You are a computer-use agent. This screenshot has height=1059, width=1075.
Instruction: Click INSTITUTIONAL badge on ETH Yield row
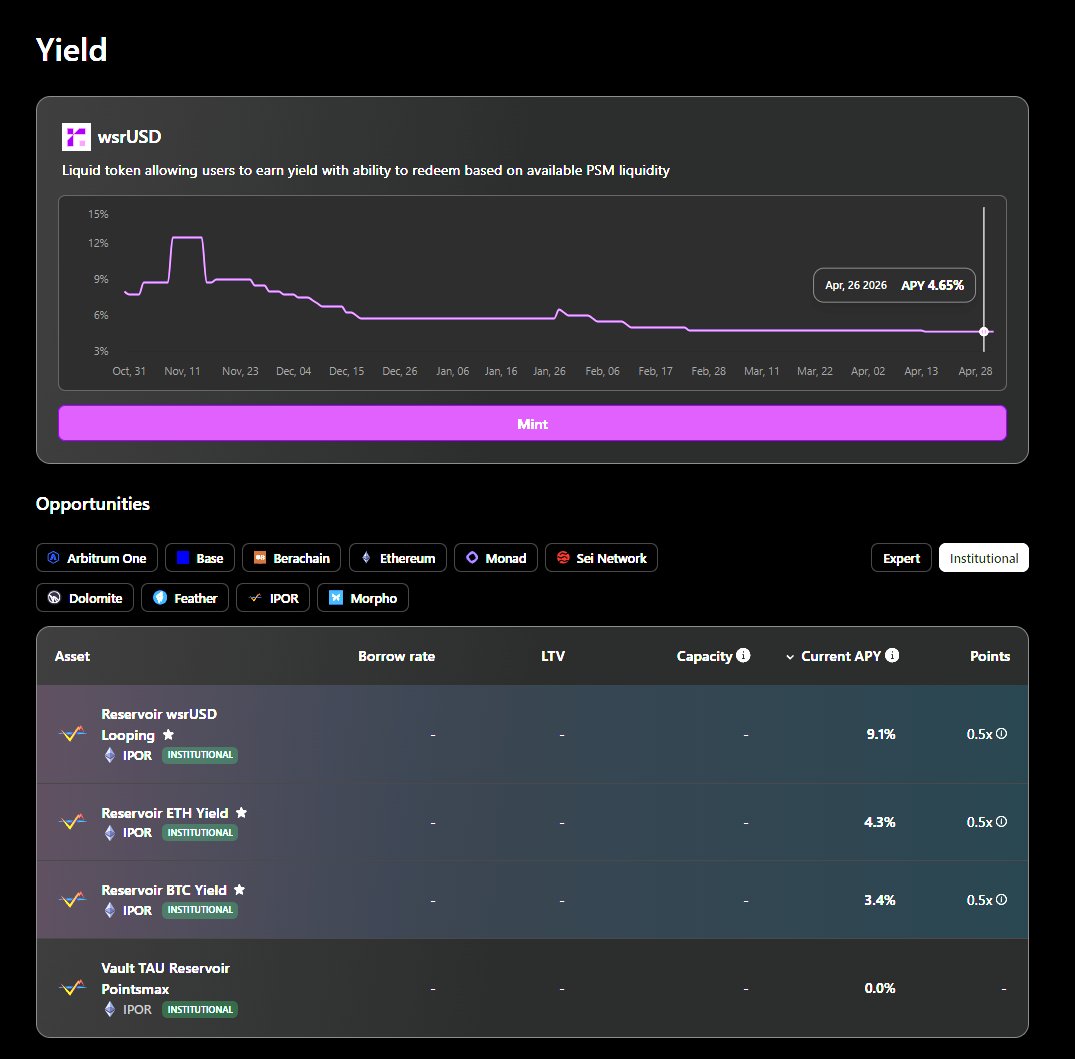(x=200, y=832)
